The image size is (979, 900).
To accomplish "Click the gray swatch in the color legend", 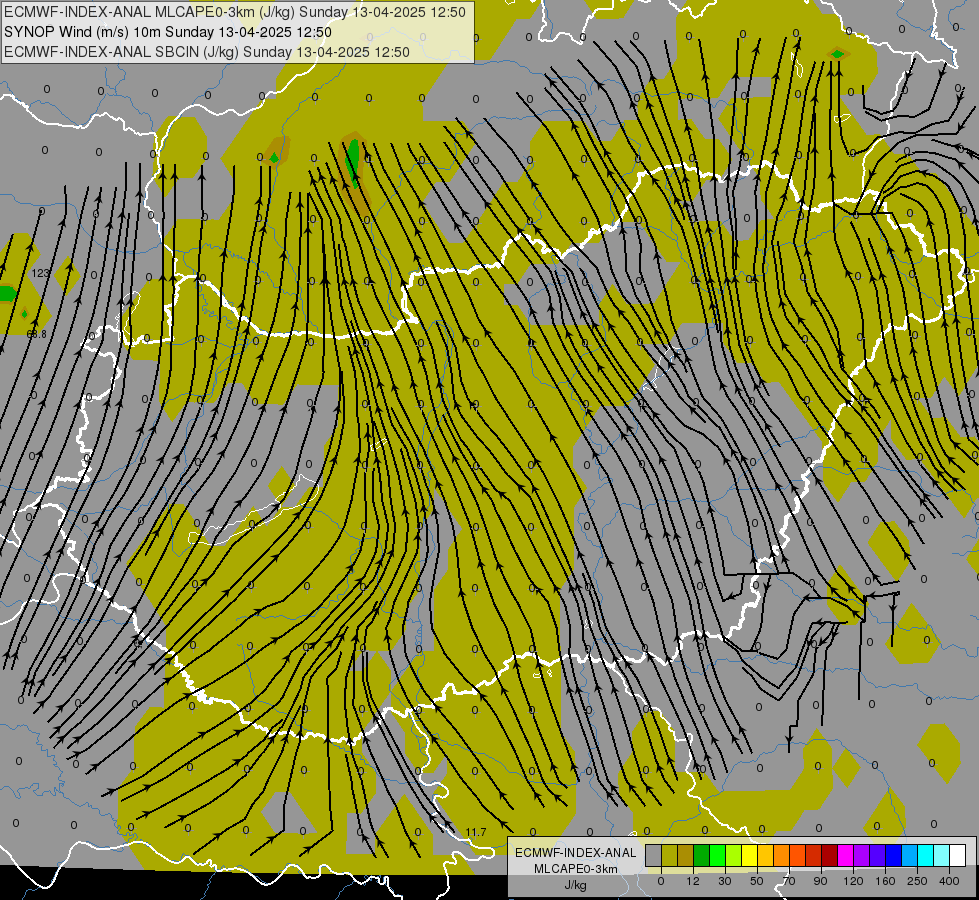I will tap(654, 855).
